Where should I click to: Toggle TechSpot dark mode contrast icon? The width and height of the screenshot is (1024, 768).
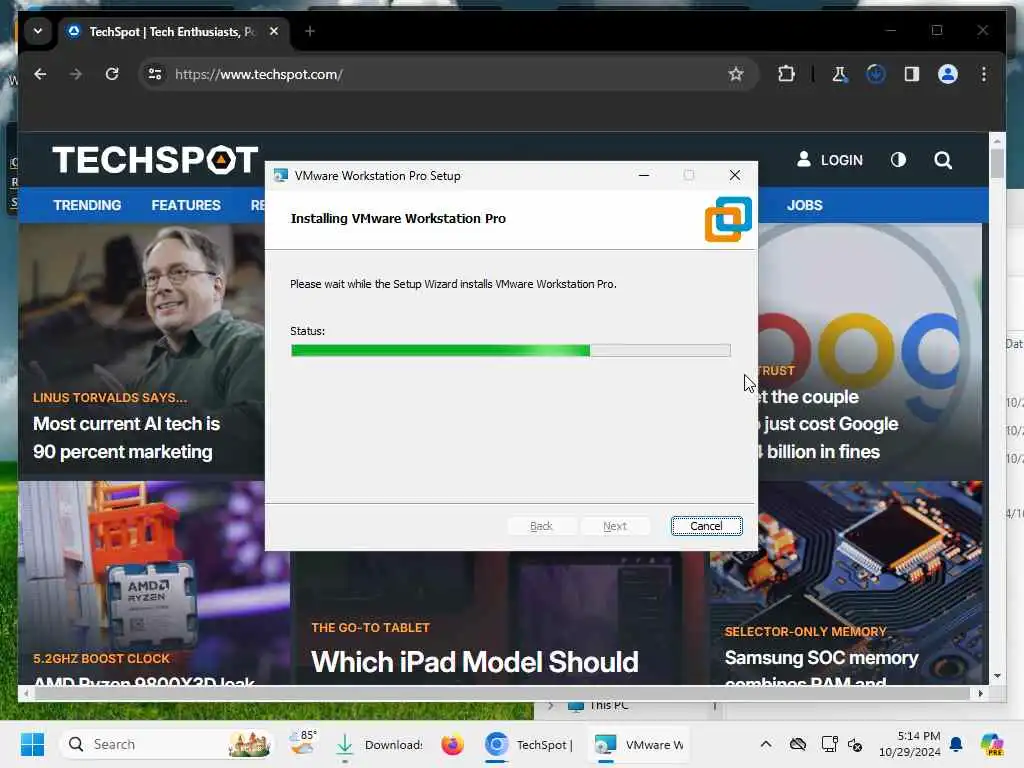tap(899, 160)
